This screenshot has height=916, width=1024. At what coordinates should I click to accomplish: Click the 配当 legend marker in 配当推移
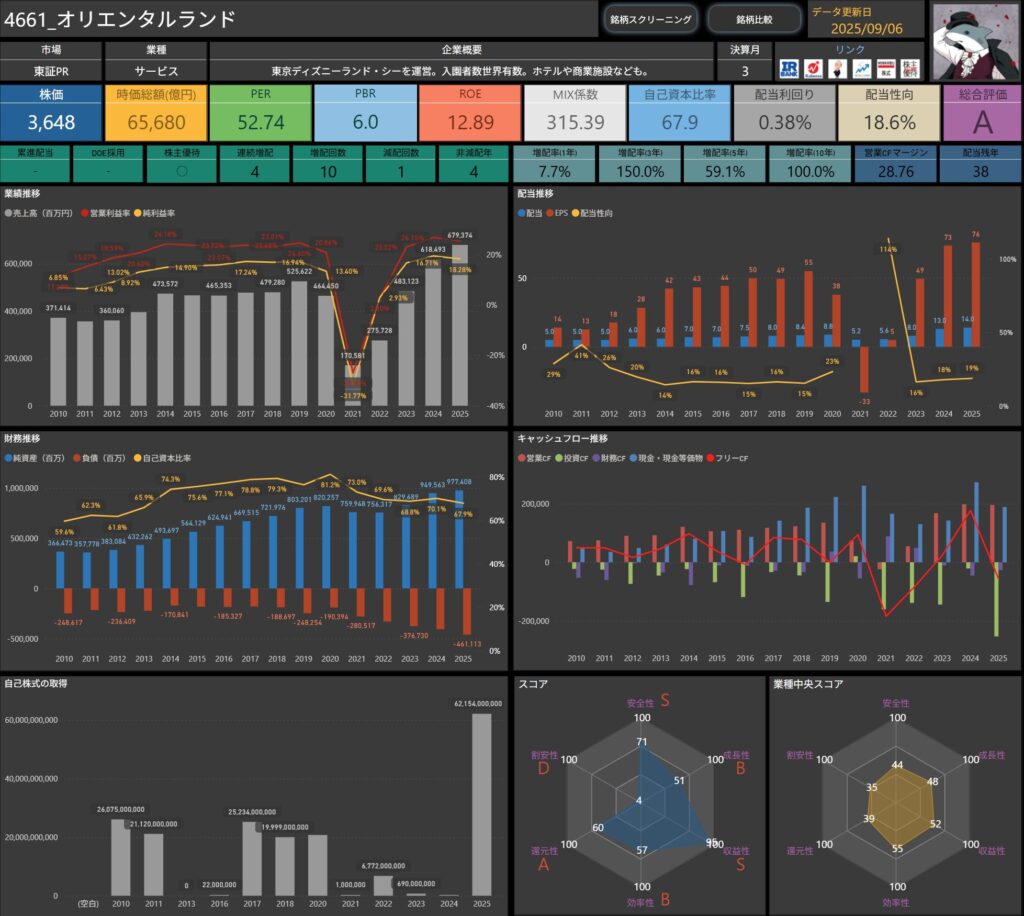(x=522, y=213)
